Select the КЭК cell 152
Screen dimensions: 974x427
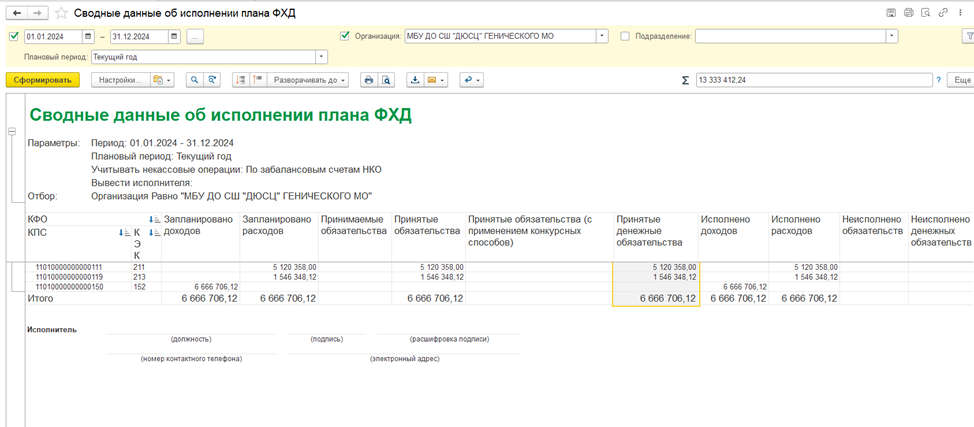(x=147, y=287)
